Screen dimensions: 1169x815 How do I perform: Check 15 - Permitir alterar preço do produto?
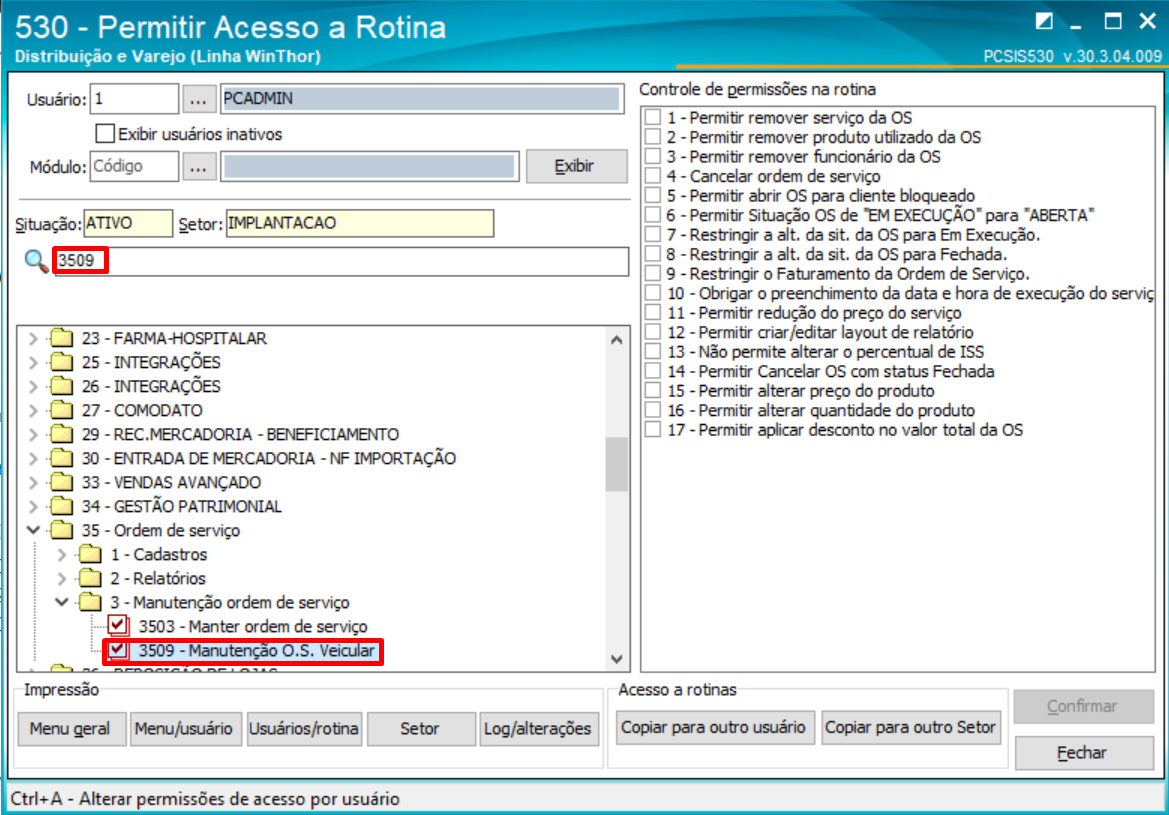653,391
